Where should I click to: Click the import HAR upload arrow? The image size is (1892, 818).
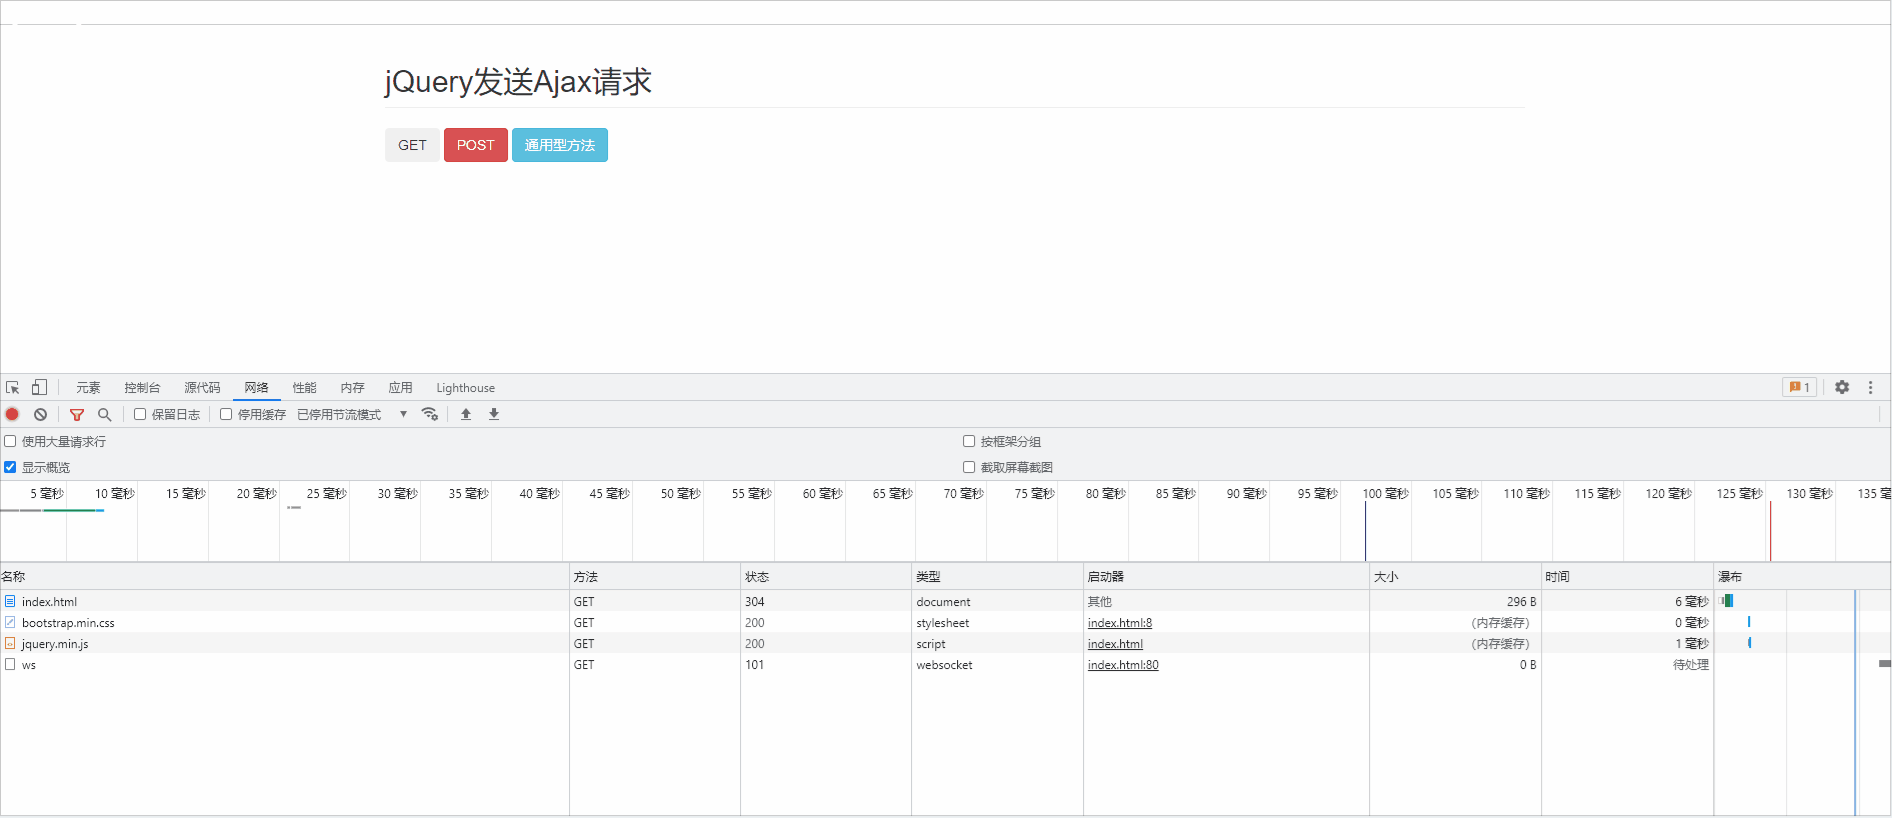(x=466, y=414)
